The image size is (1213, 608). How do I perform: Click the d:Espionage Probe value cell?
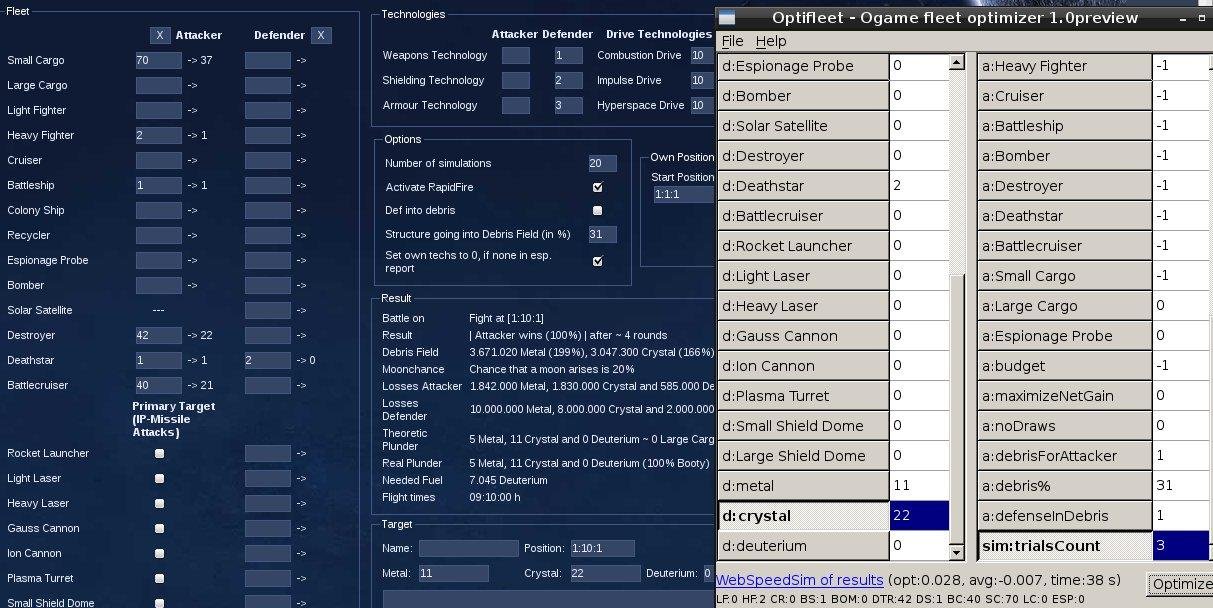(x=919, y=66)
